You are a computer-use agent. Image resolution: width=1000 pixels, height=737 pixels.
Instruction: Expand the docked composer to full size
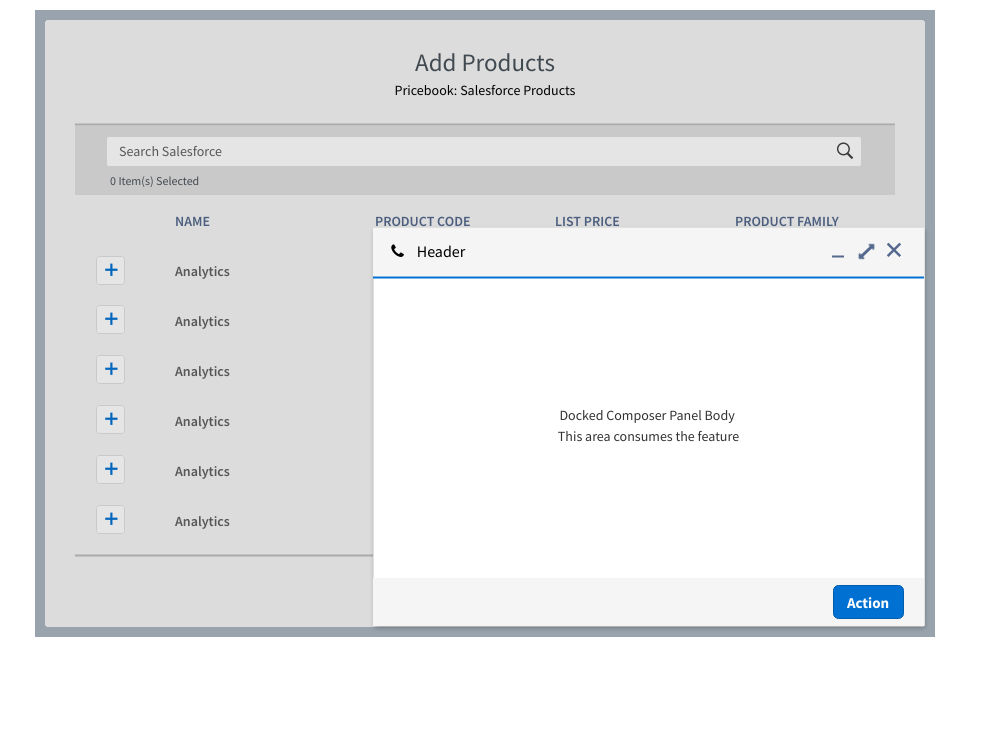[x=865, y=251]
